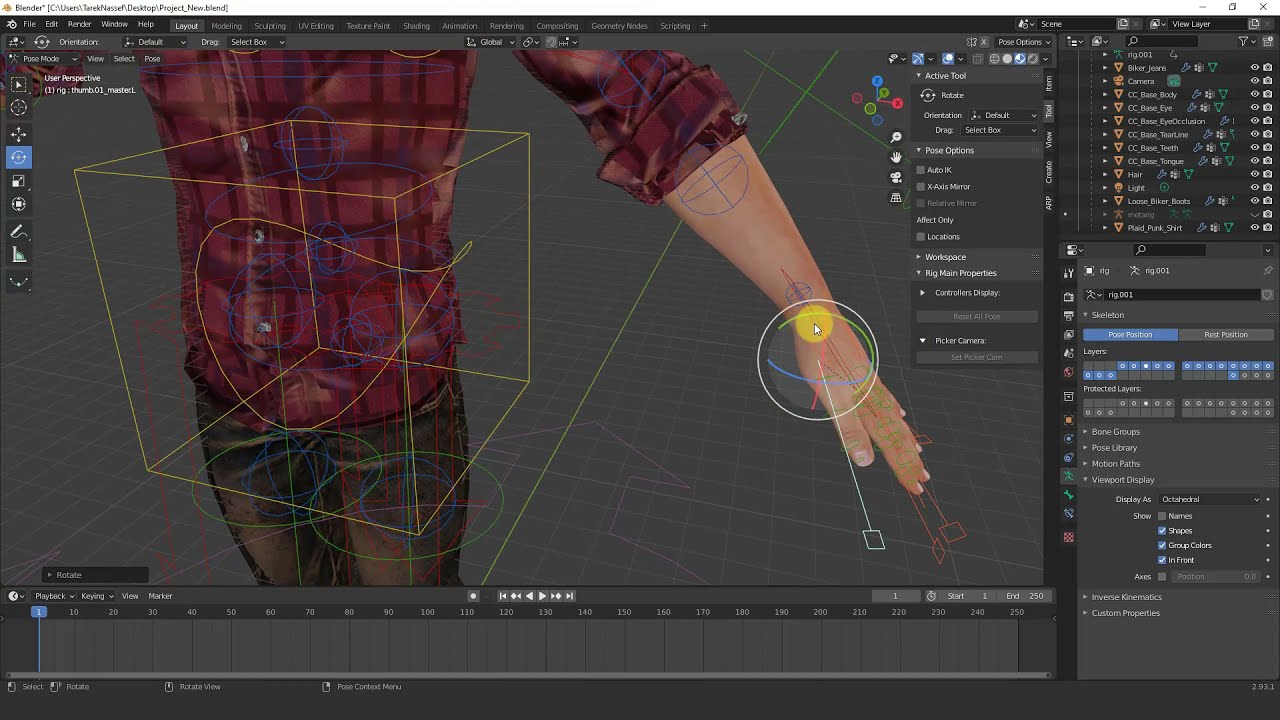The width and height of the screenshot is (1280, 720).
Task: Uncheck the Shapes checkbox
Action: click(x=1162, y=531)
